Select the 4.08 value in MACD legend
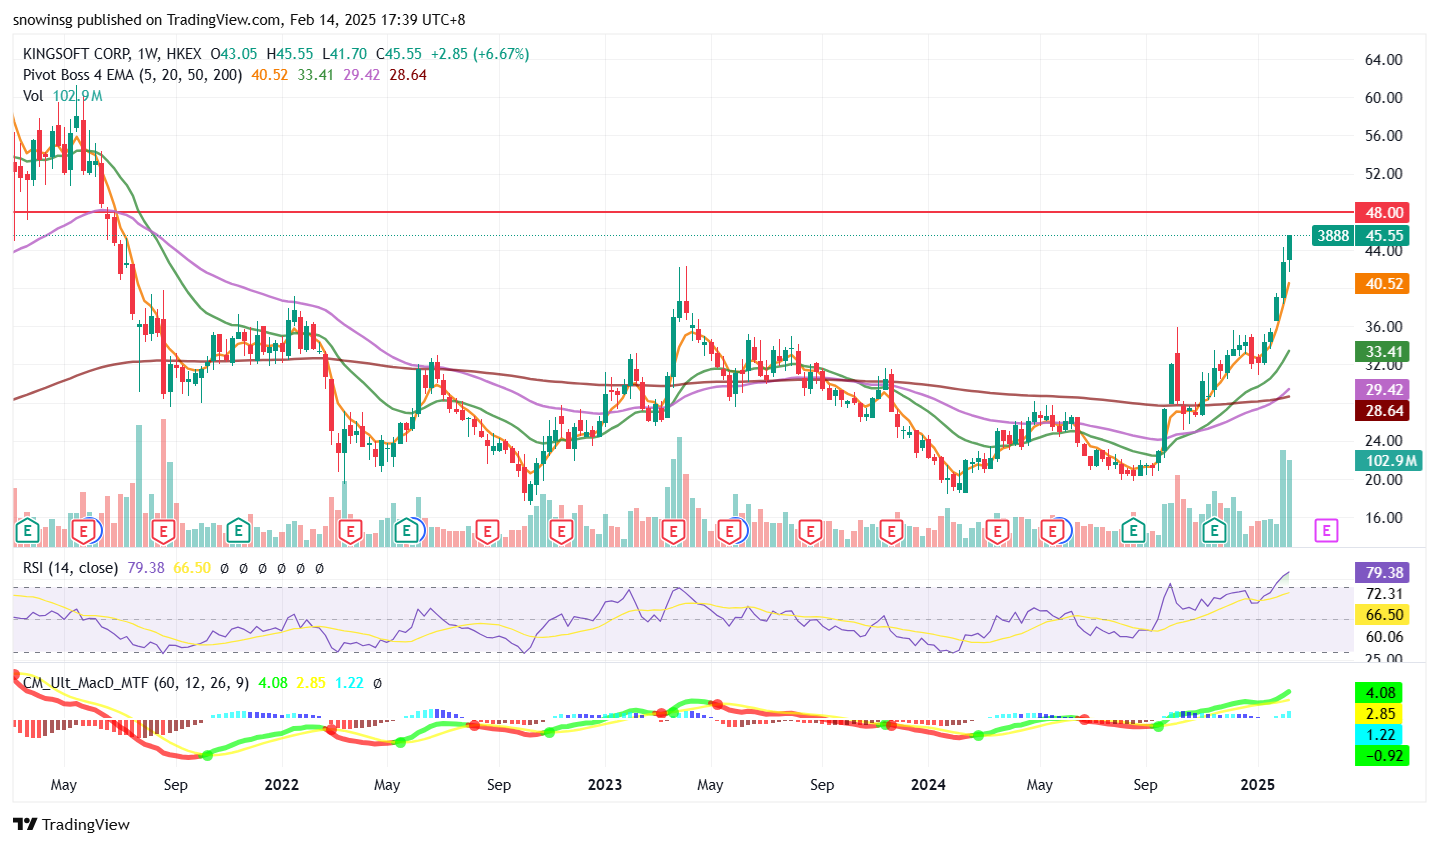This screenshot has height=846, width=1439. (273, 683)
